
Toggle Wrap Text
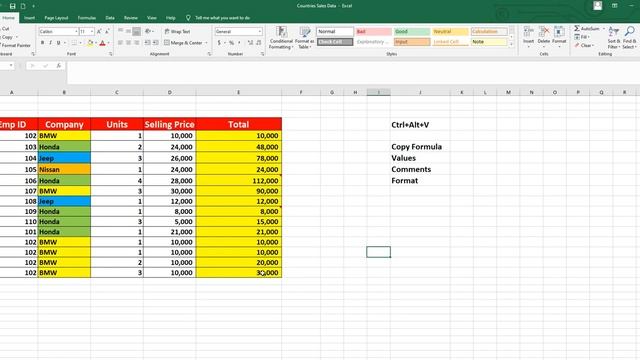pos(177,31)
